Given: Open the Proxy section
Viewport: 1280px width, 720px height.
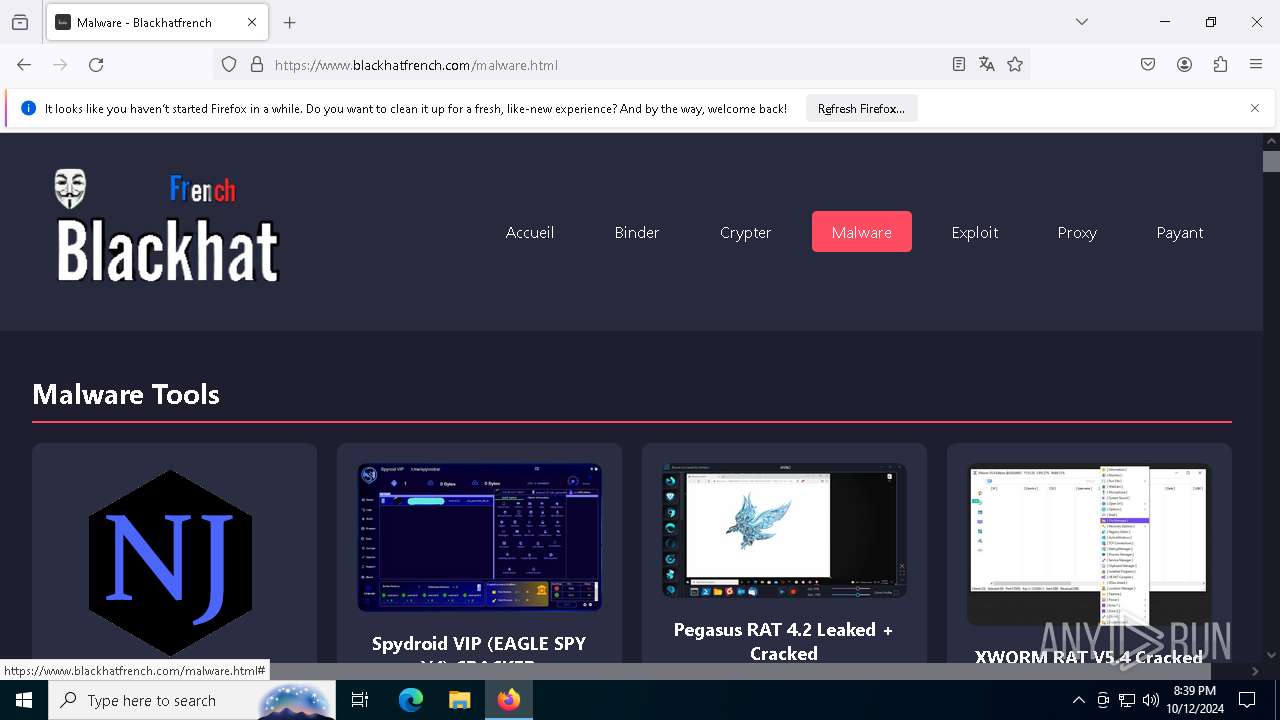Looking at the screenshot, I should click(x=1077, y=232).
